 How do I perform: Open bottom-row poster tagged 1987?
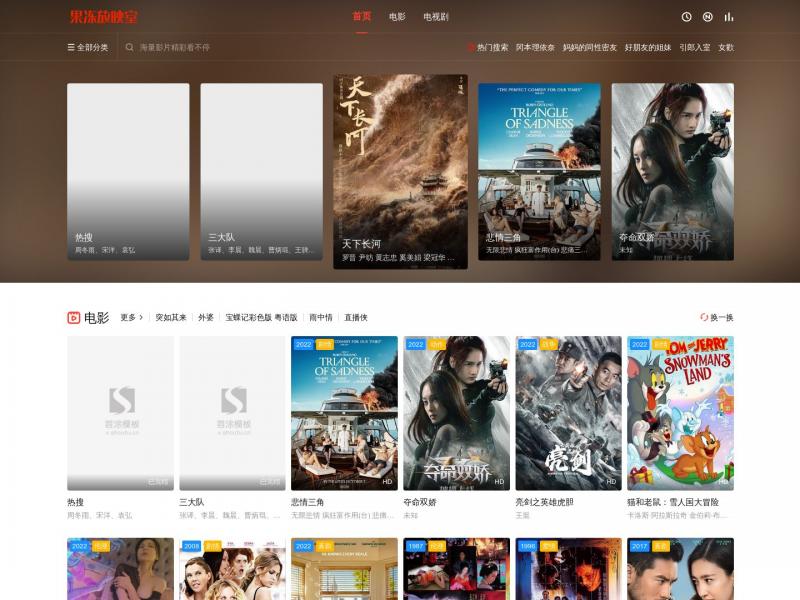tap(457, 569)
